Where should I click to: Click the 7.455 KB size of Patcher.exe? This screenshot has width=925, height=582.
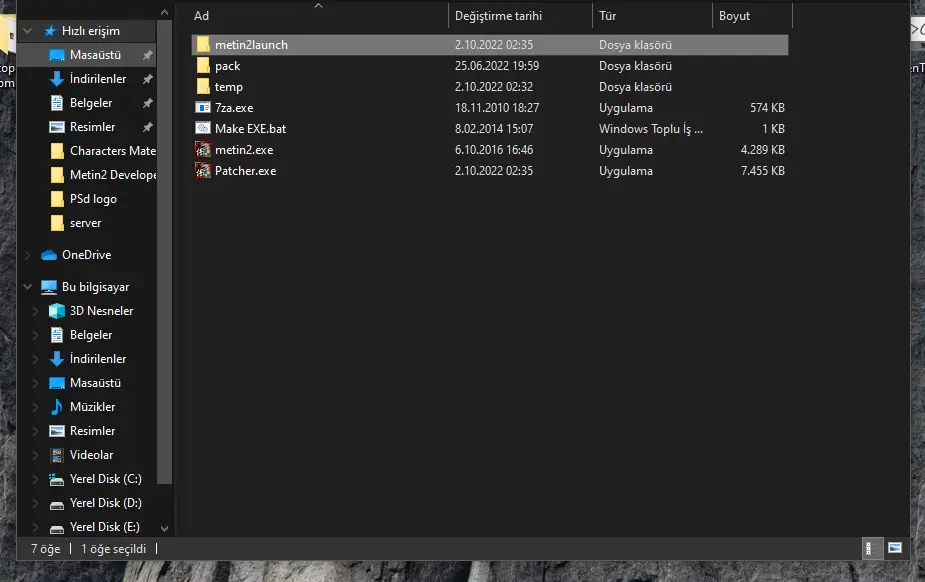[x=763, y=171]
